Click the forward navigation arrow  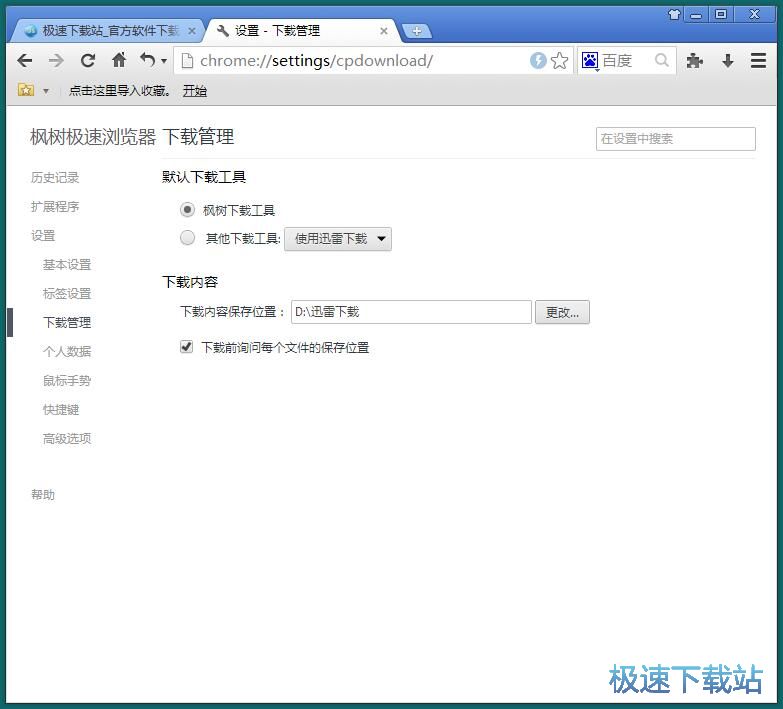point(56,61)
